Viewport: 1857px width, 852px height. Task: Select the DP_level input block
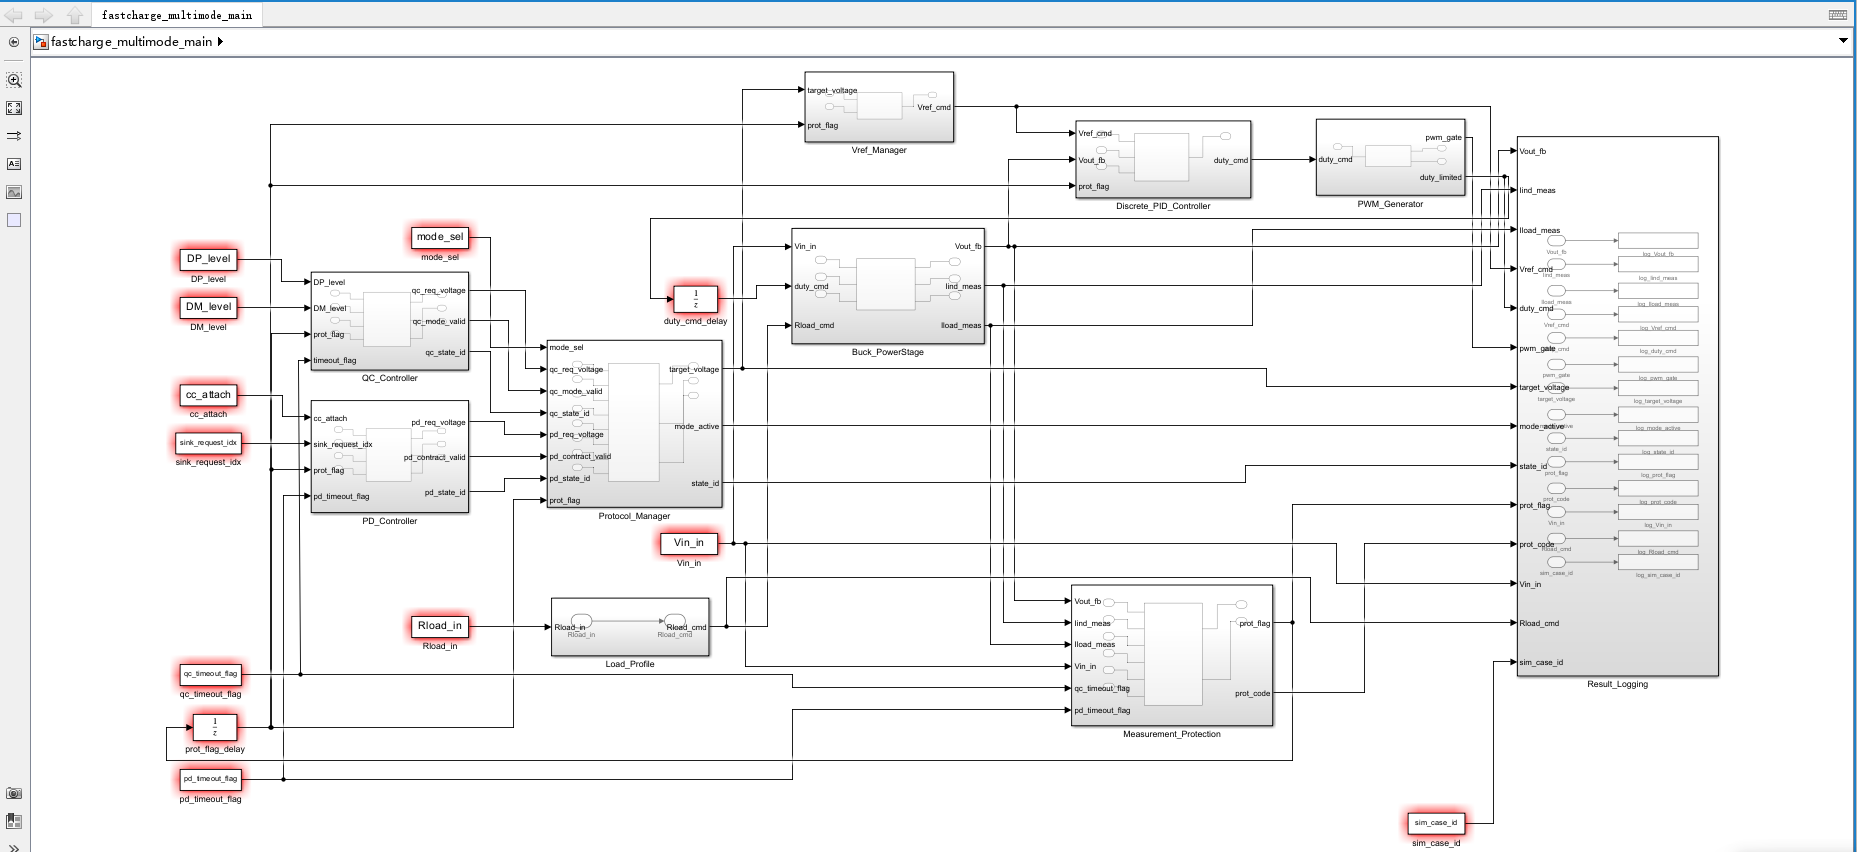[208, 259]
